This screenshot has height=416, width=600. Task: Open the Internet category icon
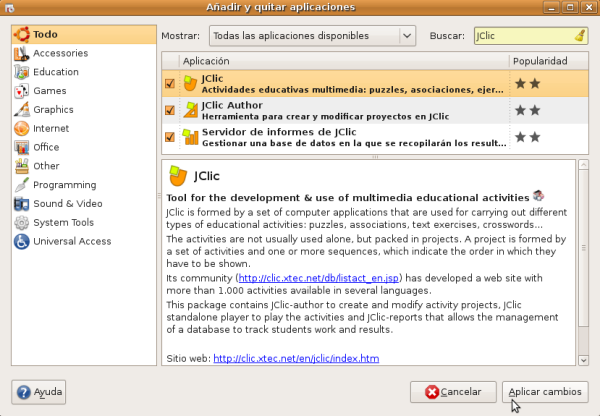tap(20, 128)
